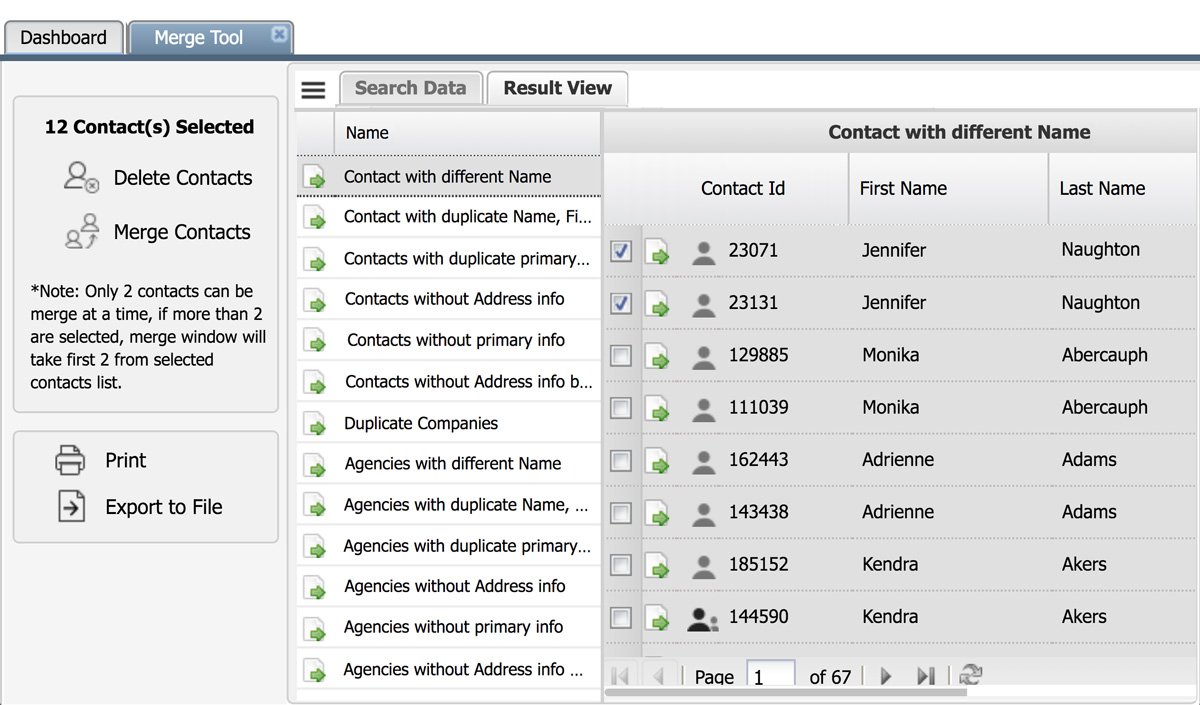Viewport: 1200px width, 705px height.
Task: Check the checkbox for Monika Abercauph 129885
Action: (x=621, y=355)
